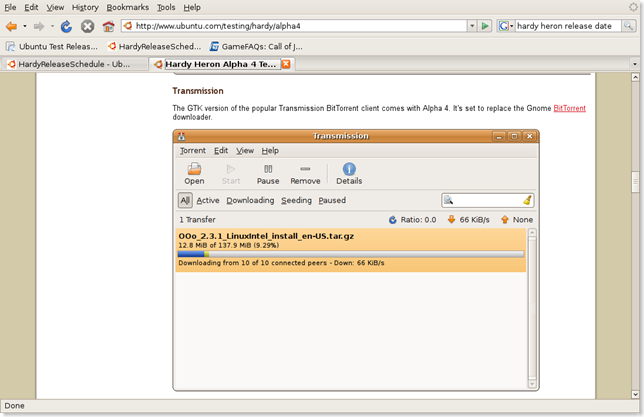
Task: Click the Transmission filter text field
Action: point(488,200)
